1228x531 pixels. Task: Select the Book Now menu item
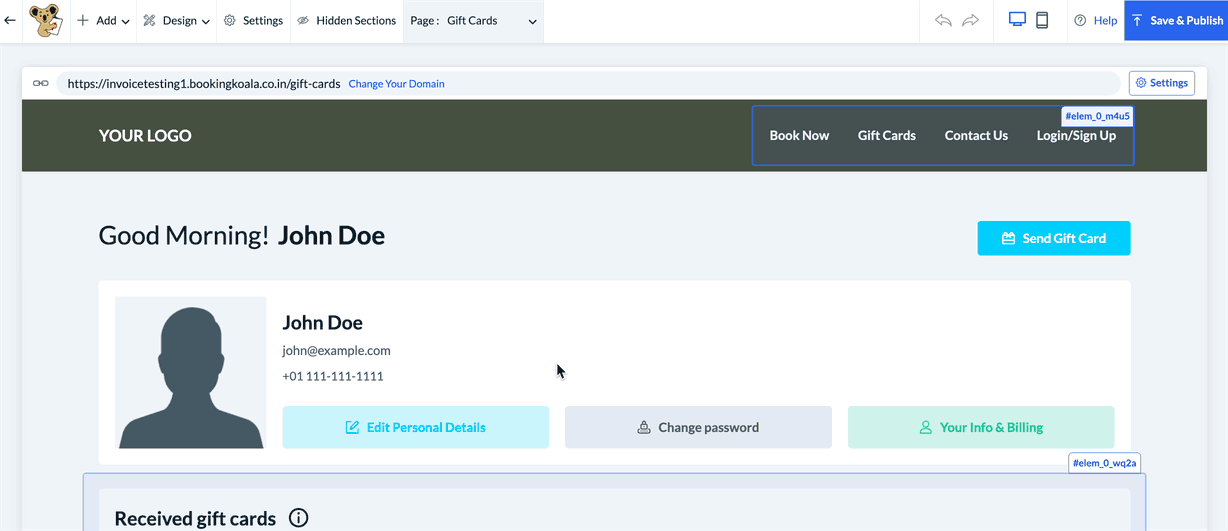pos(799,135)
